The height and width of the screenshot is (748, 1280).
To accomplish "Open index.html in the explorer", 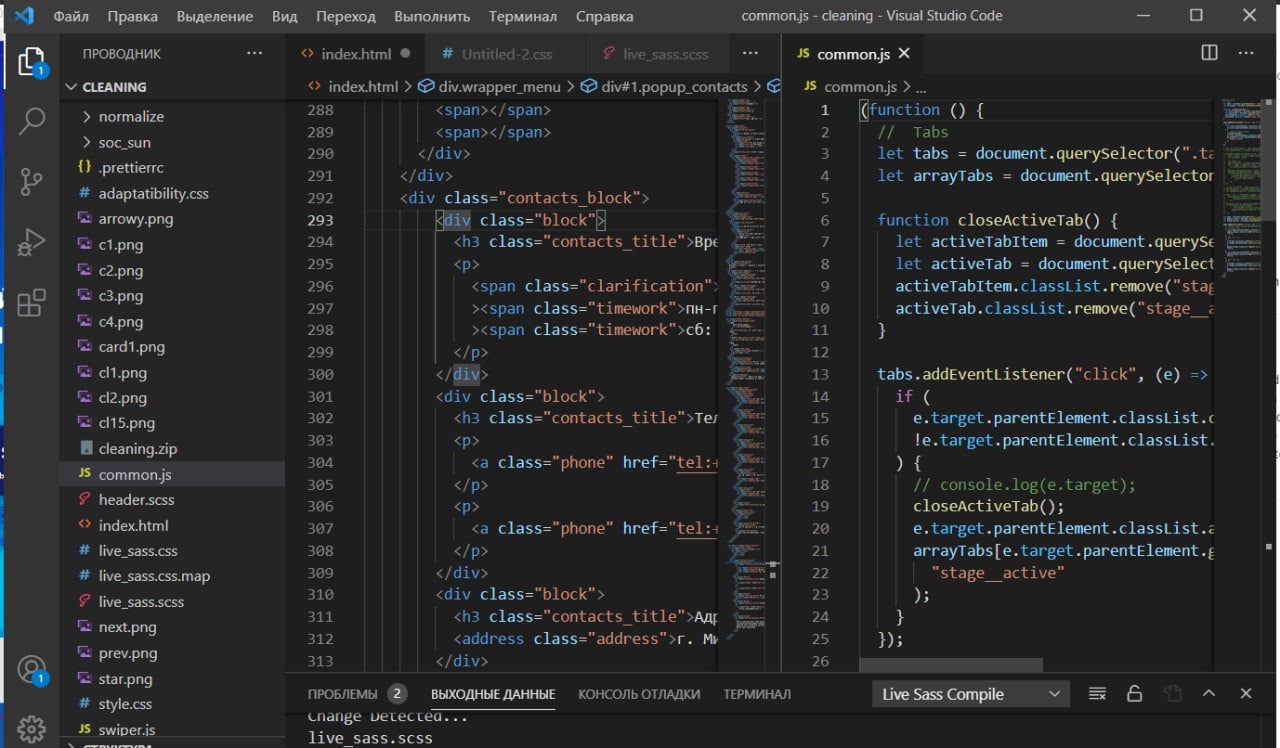I will coord(172,525).
